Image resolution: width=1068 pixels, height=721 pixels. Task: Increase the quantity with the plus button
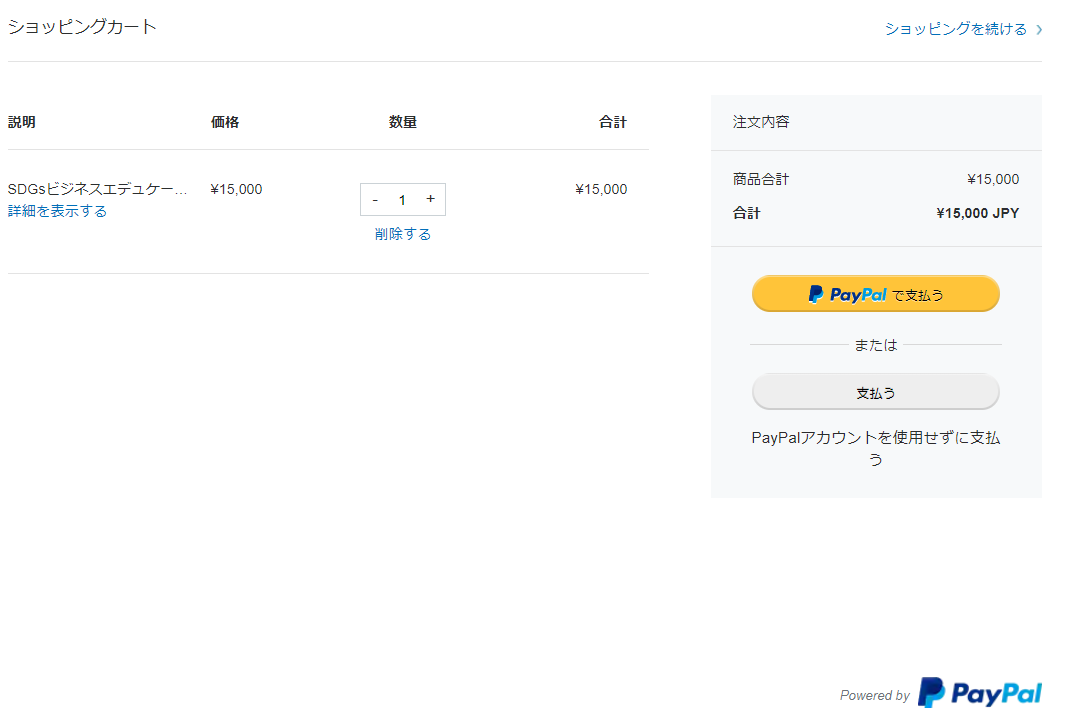[x=430, y=199]
